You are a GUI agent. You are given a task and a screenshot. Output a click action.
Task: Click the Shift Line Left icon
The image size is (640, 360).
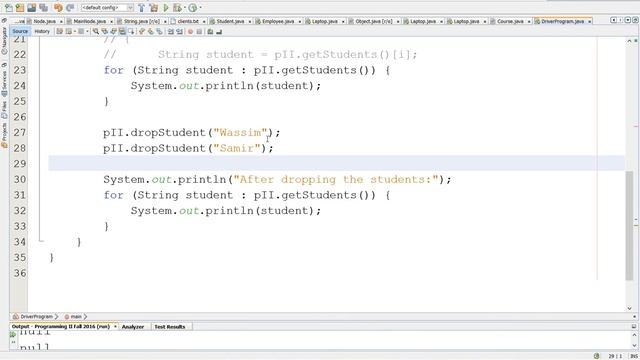[x=171, y=31]
